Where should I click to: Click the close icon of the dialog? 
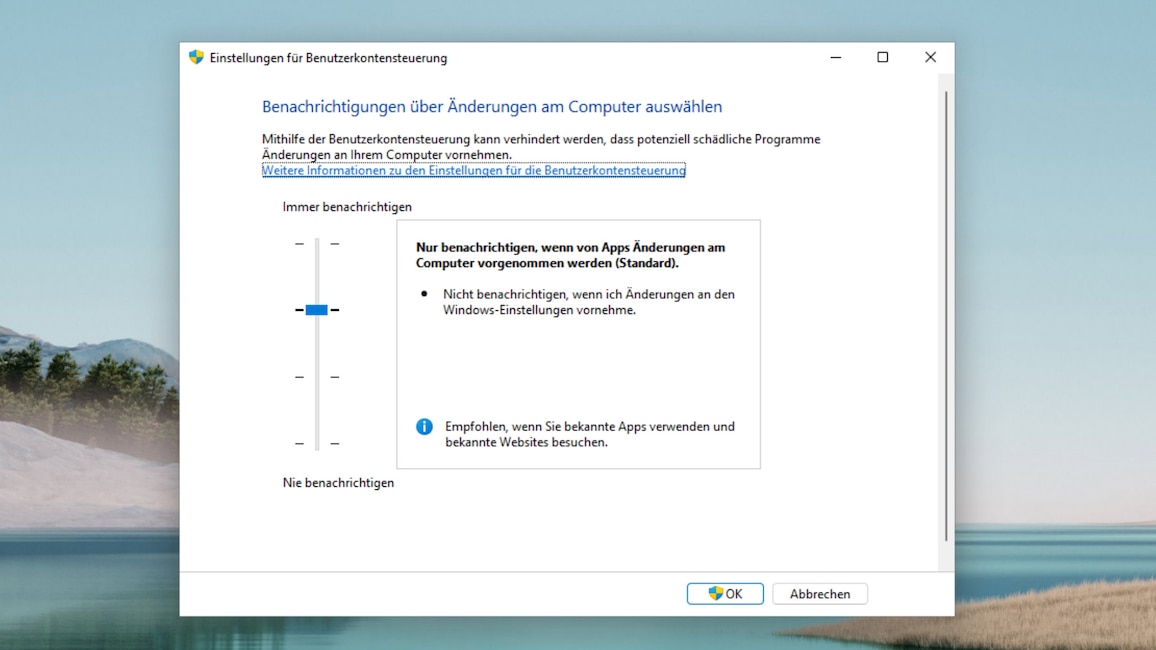[x=930, y=57]
